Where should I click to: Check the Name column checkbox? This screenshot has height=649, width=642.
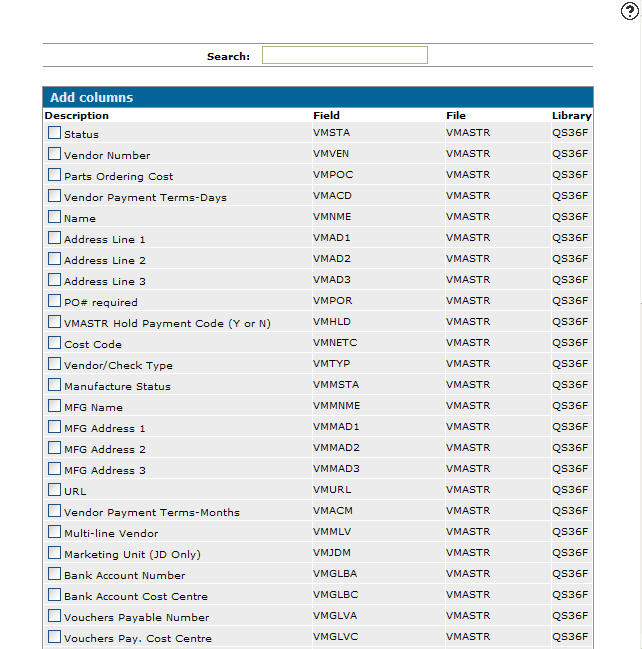tap(54, 217)
